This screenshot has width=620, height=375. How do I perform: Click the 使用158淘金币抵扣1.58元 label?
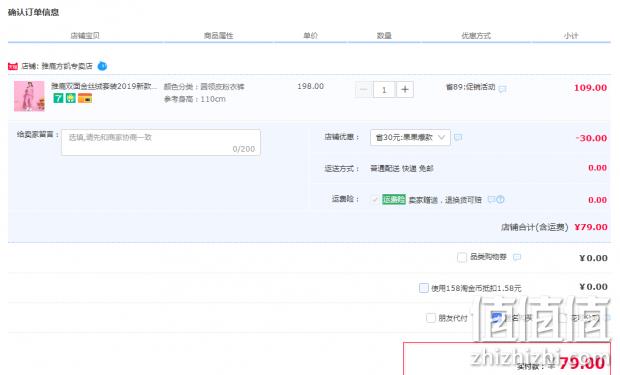click(x=476, y=288)
